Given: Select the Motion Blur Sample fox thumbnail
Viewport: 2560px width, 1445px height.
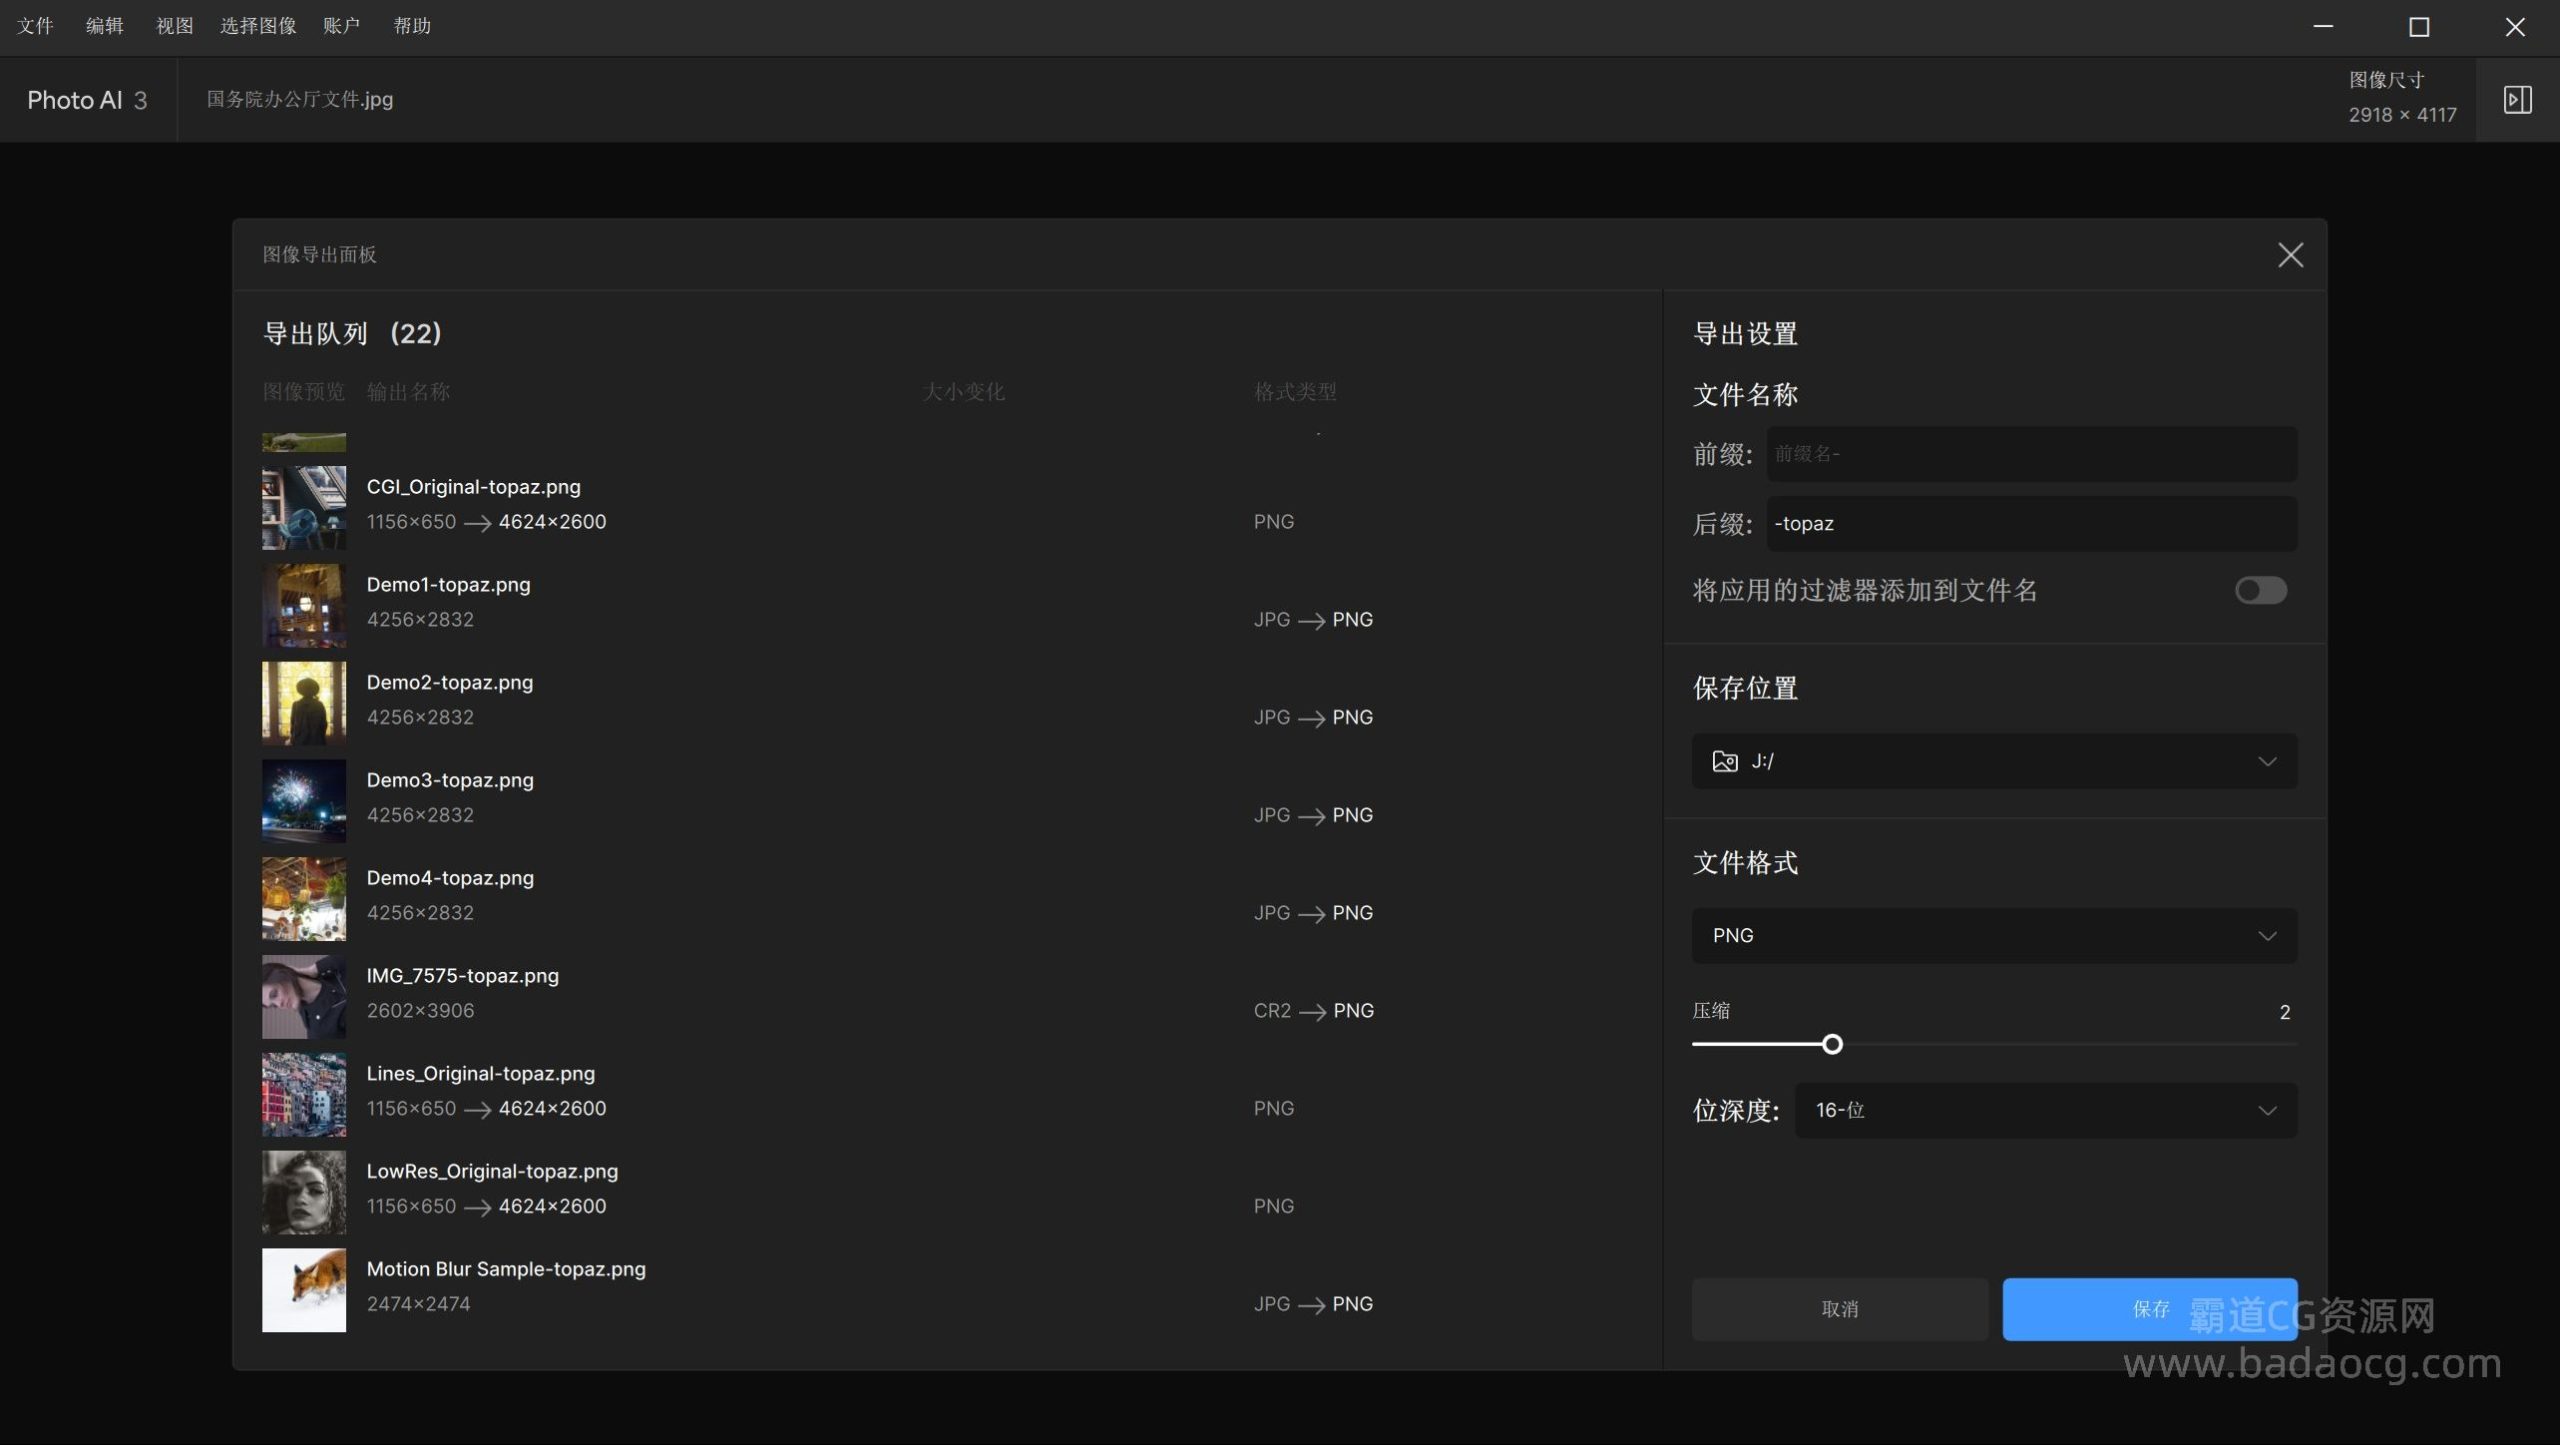Looking at the screenshot, I should point(304,1289).
